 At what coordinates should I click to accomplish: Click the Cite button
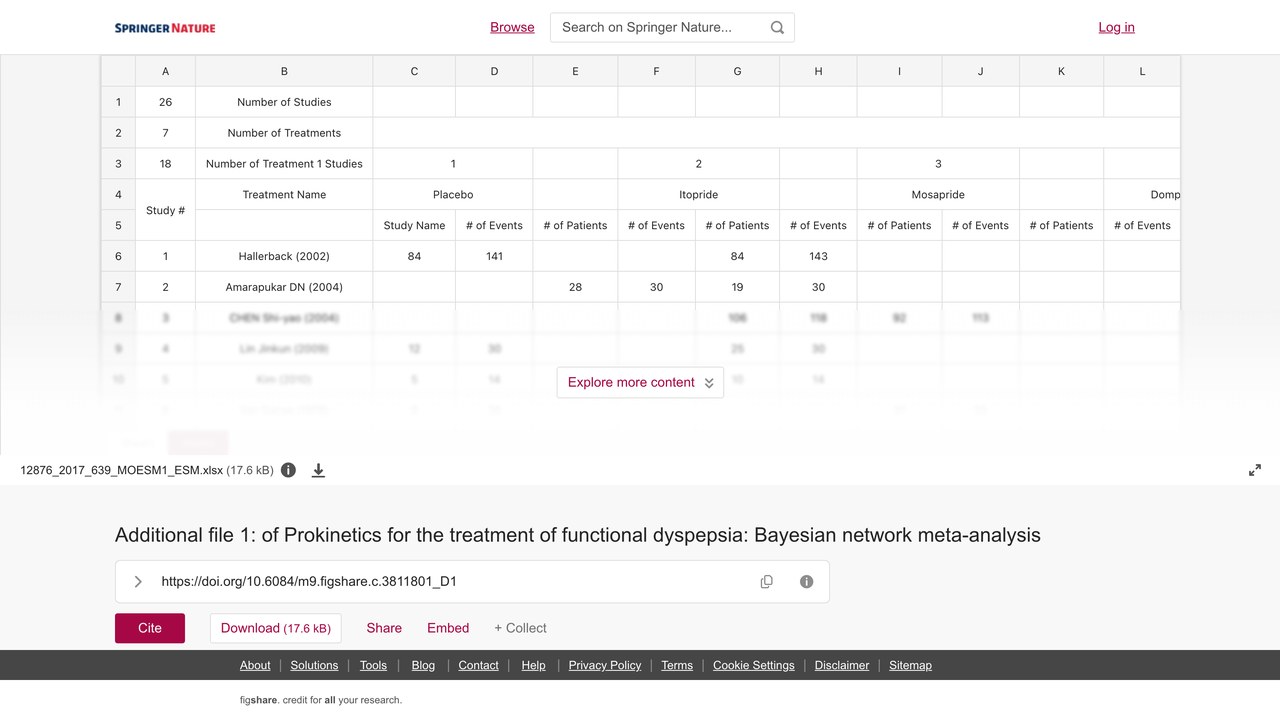(x=150, y=628)
